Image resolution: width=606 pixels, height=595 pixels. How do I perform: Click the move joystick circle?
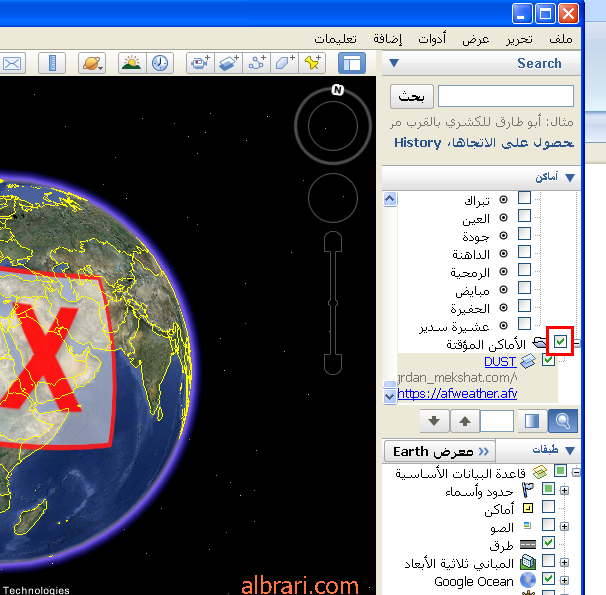[333, 198]
